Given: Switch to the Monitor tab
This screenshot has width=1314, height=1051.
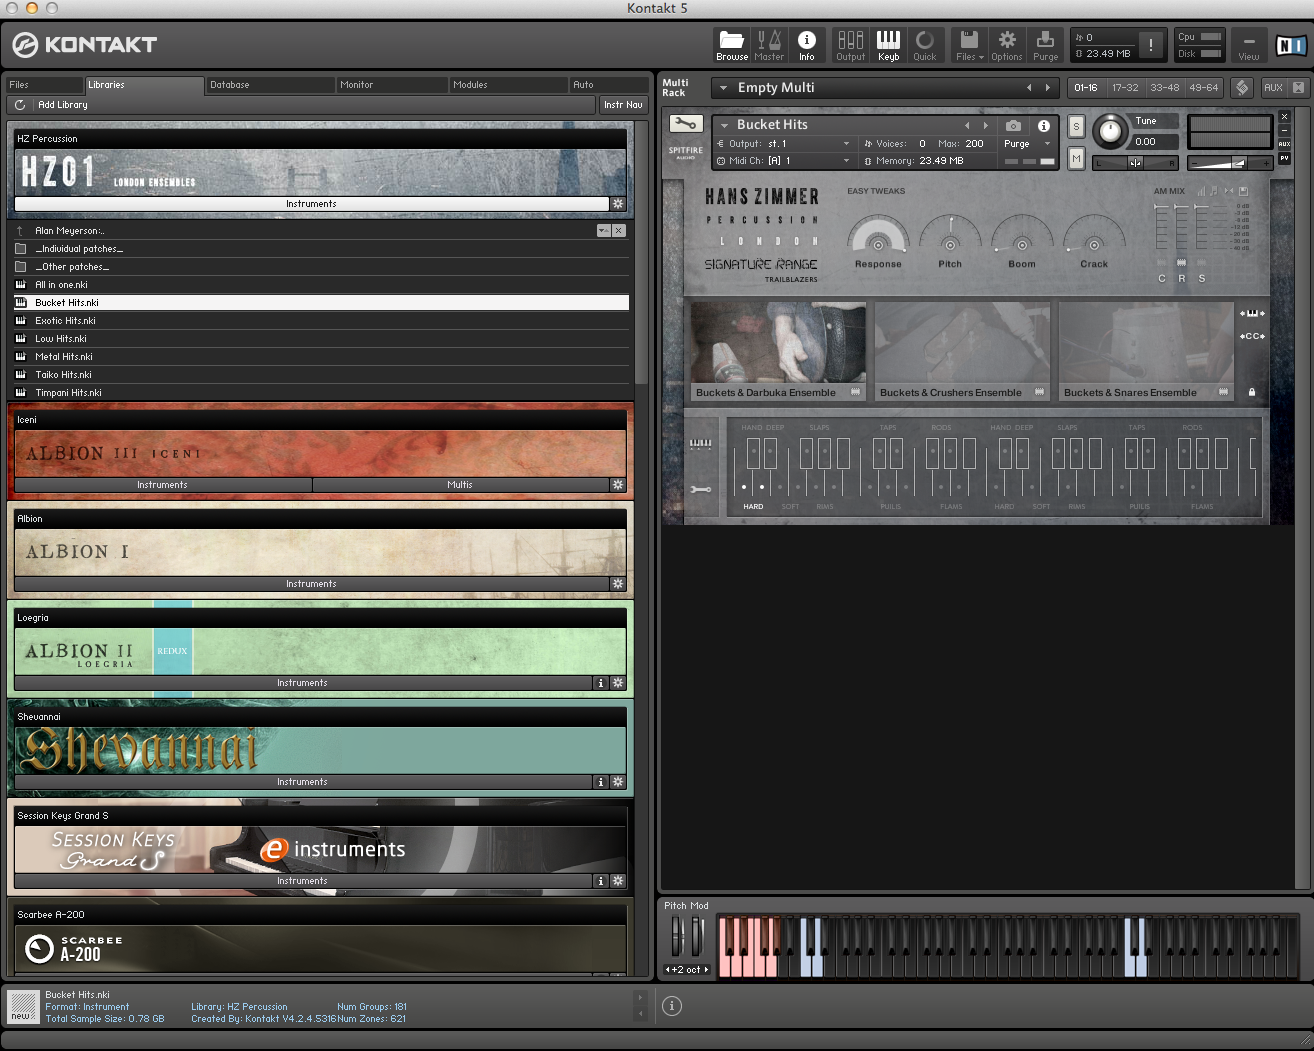Looking at the screenshot, I should pyautogui.click(x=392, y=85).
